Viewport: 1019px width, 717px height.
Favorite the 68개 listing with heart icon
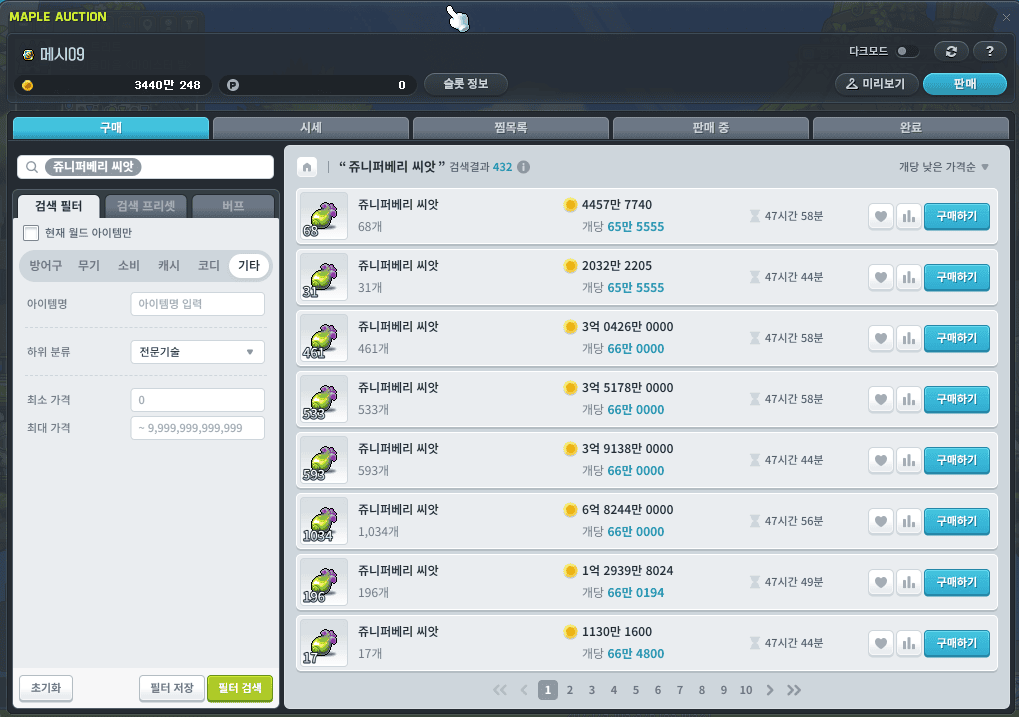click(x=881, y=216)
